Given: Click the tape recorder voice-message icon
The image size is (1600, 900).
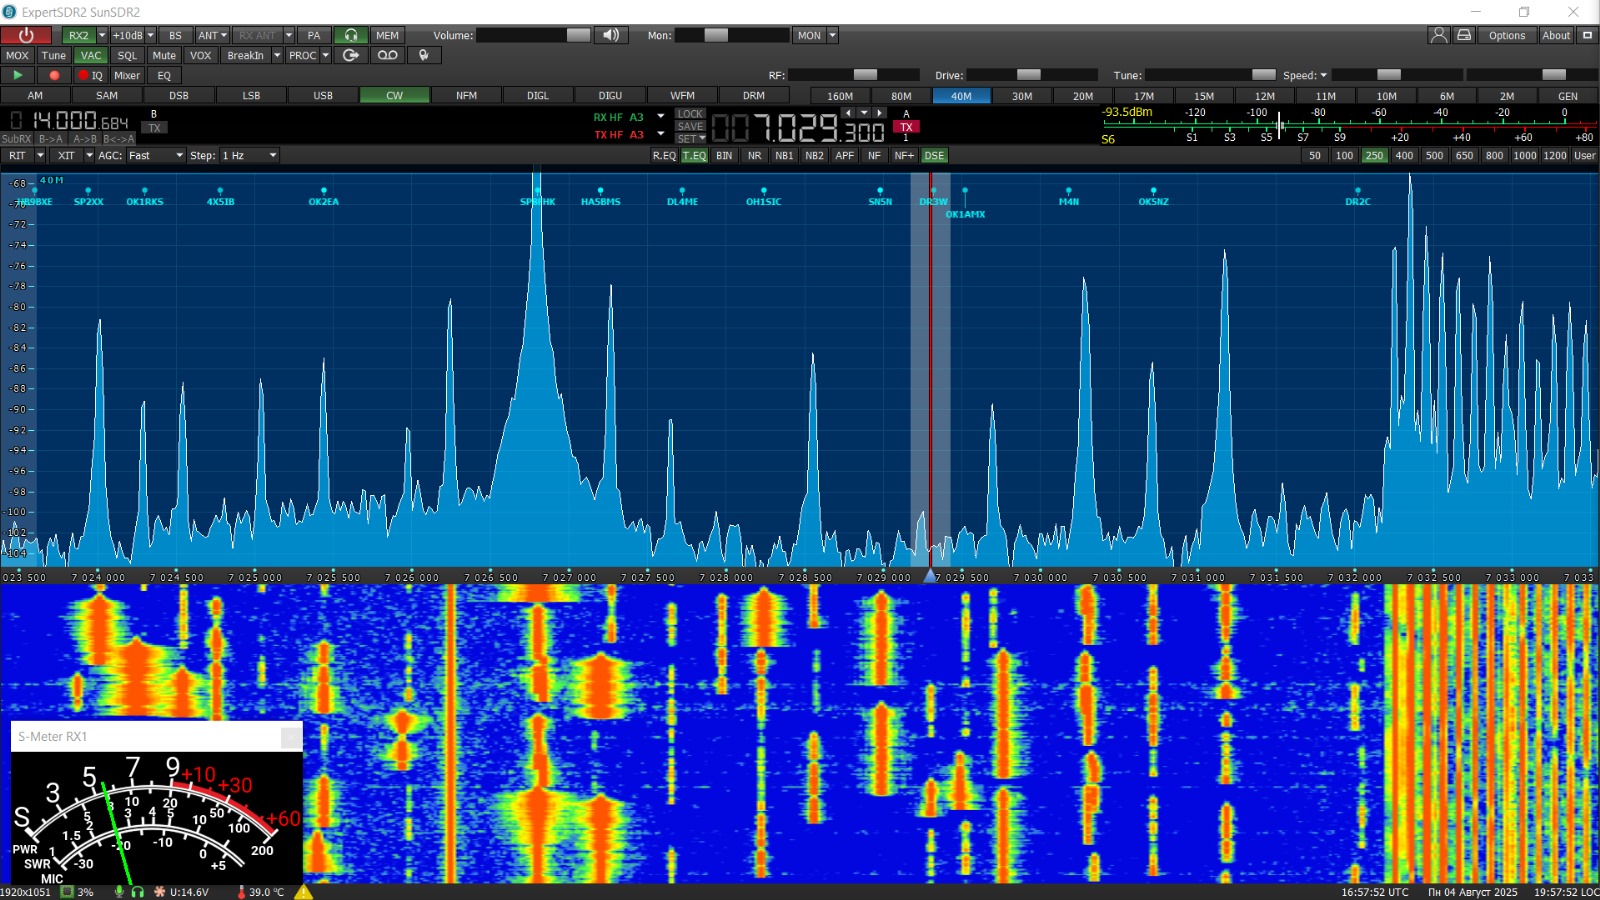Looking at the screenshot, I should point(387,55).
